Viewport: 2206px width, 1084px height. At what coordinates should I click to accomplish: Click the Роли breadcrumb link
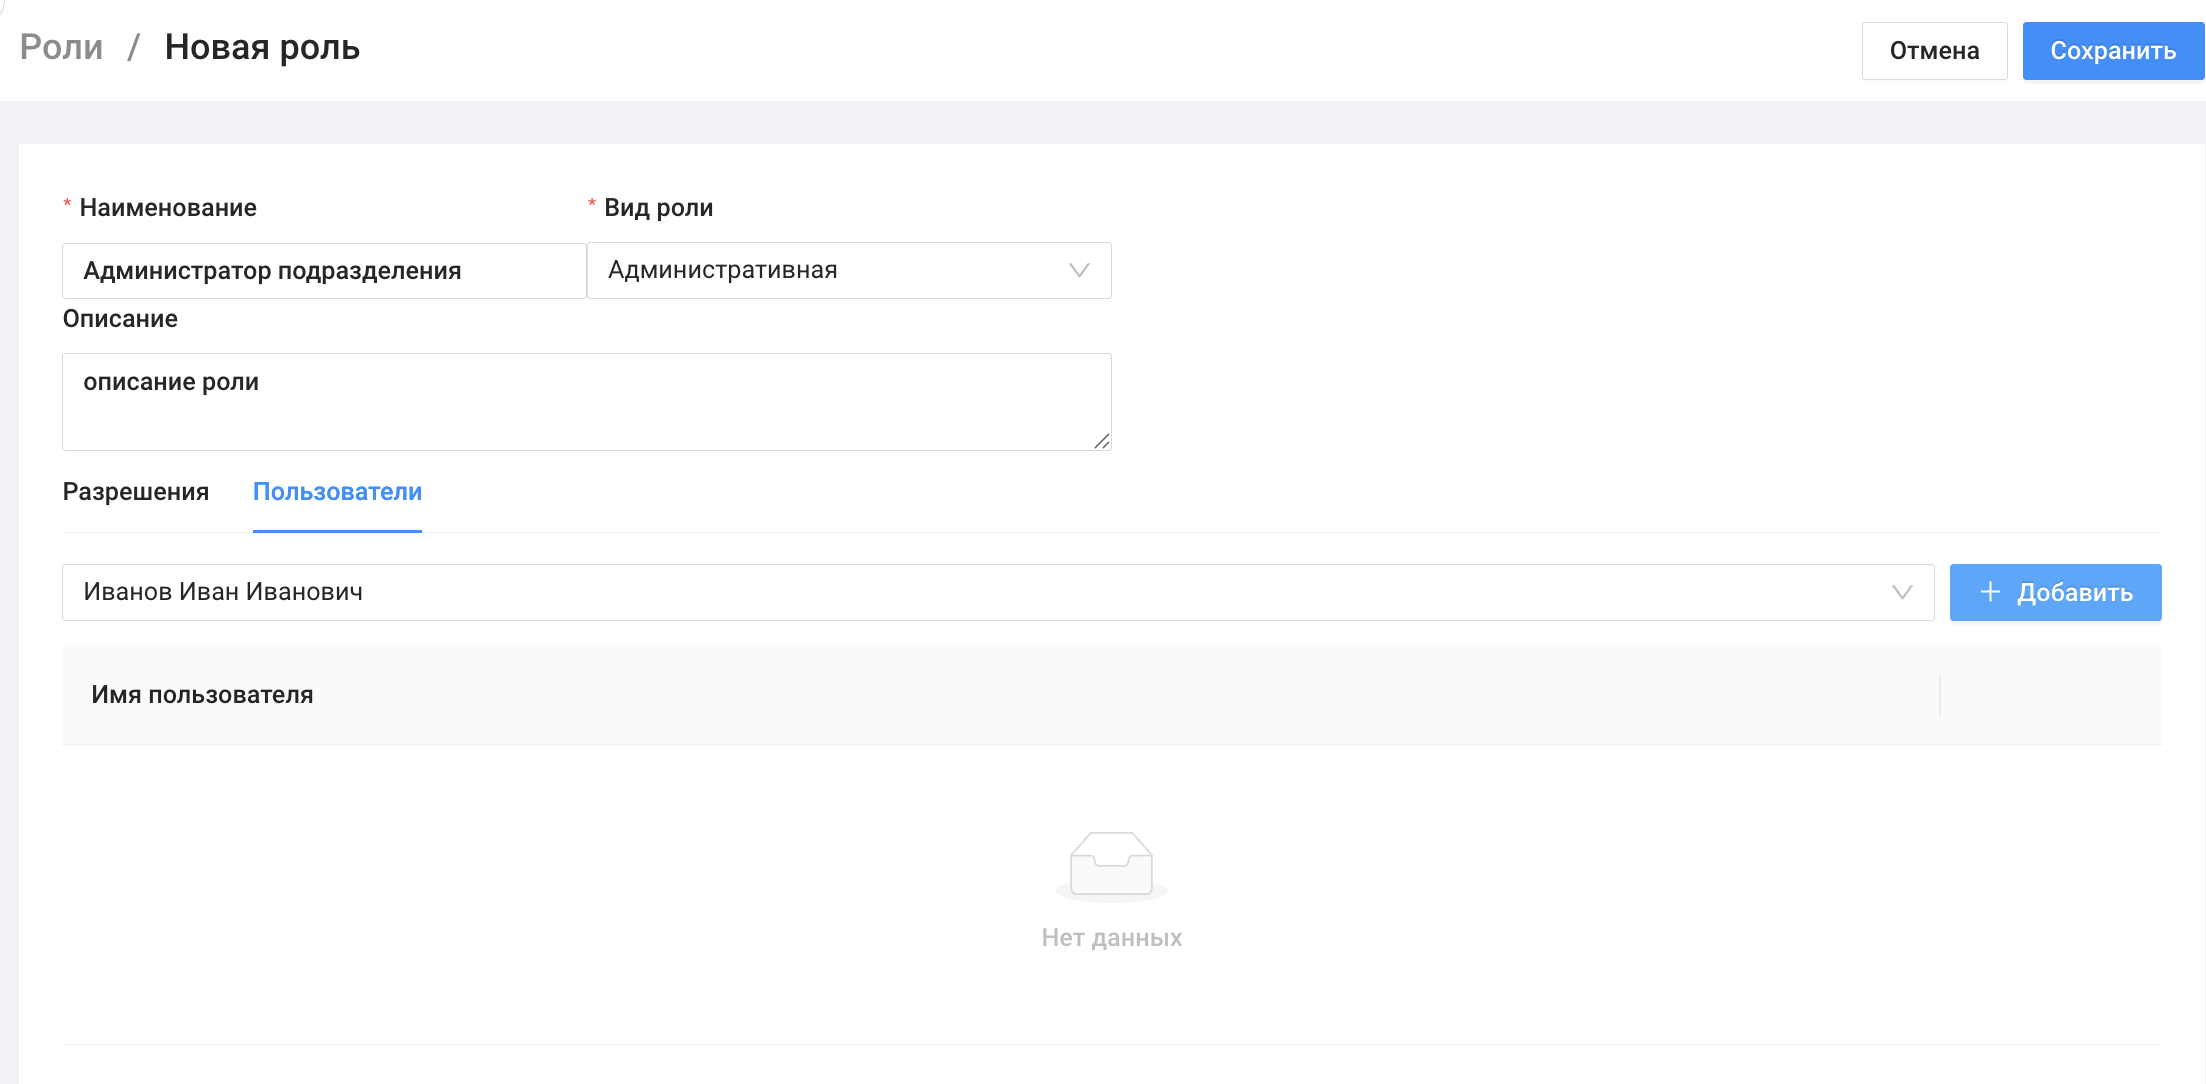tap(61, 47)
